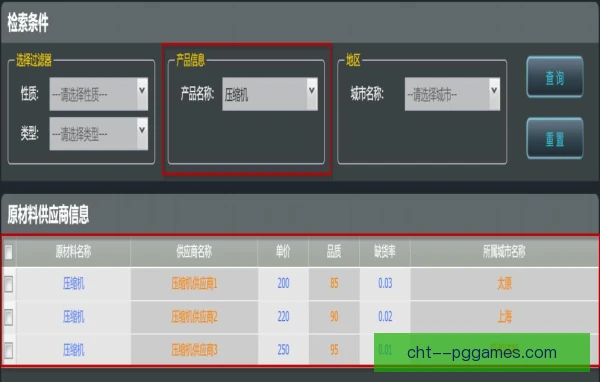
Task: Click the 品质 column header
Action: [334, 252]
